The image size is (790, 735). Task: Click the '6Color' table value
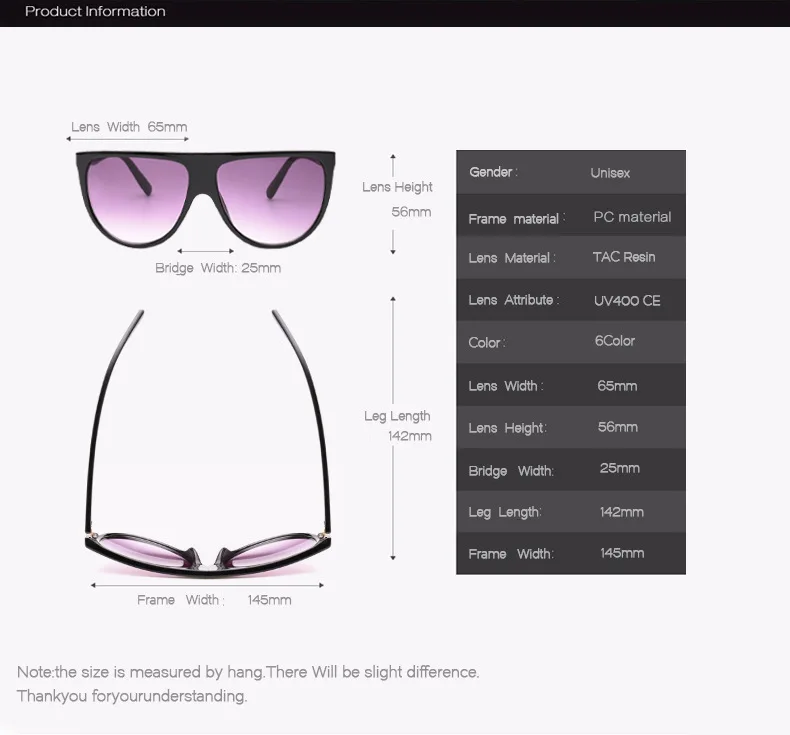pos(615,341)
